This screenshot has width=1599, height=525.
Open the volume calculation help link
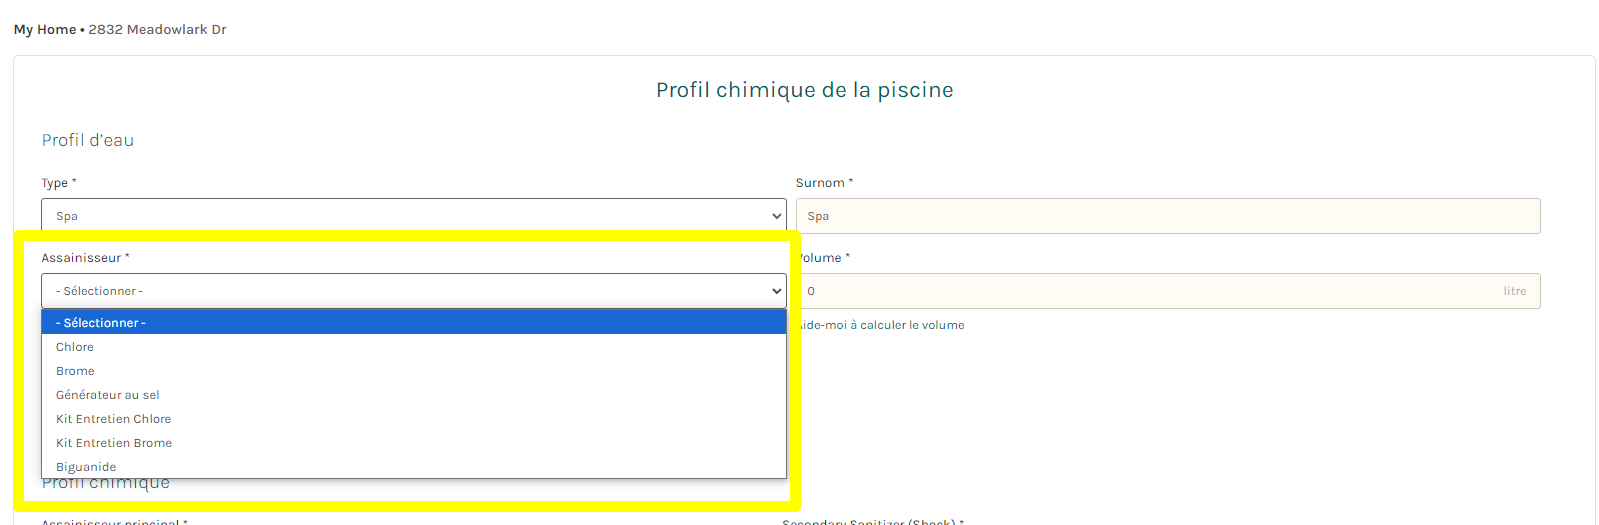click(880, 325)
